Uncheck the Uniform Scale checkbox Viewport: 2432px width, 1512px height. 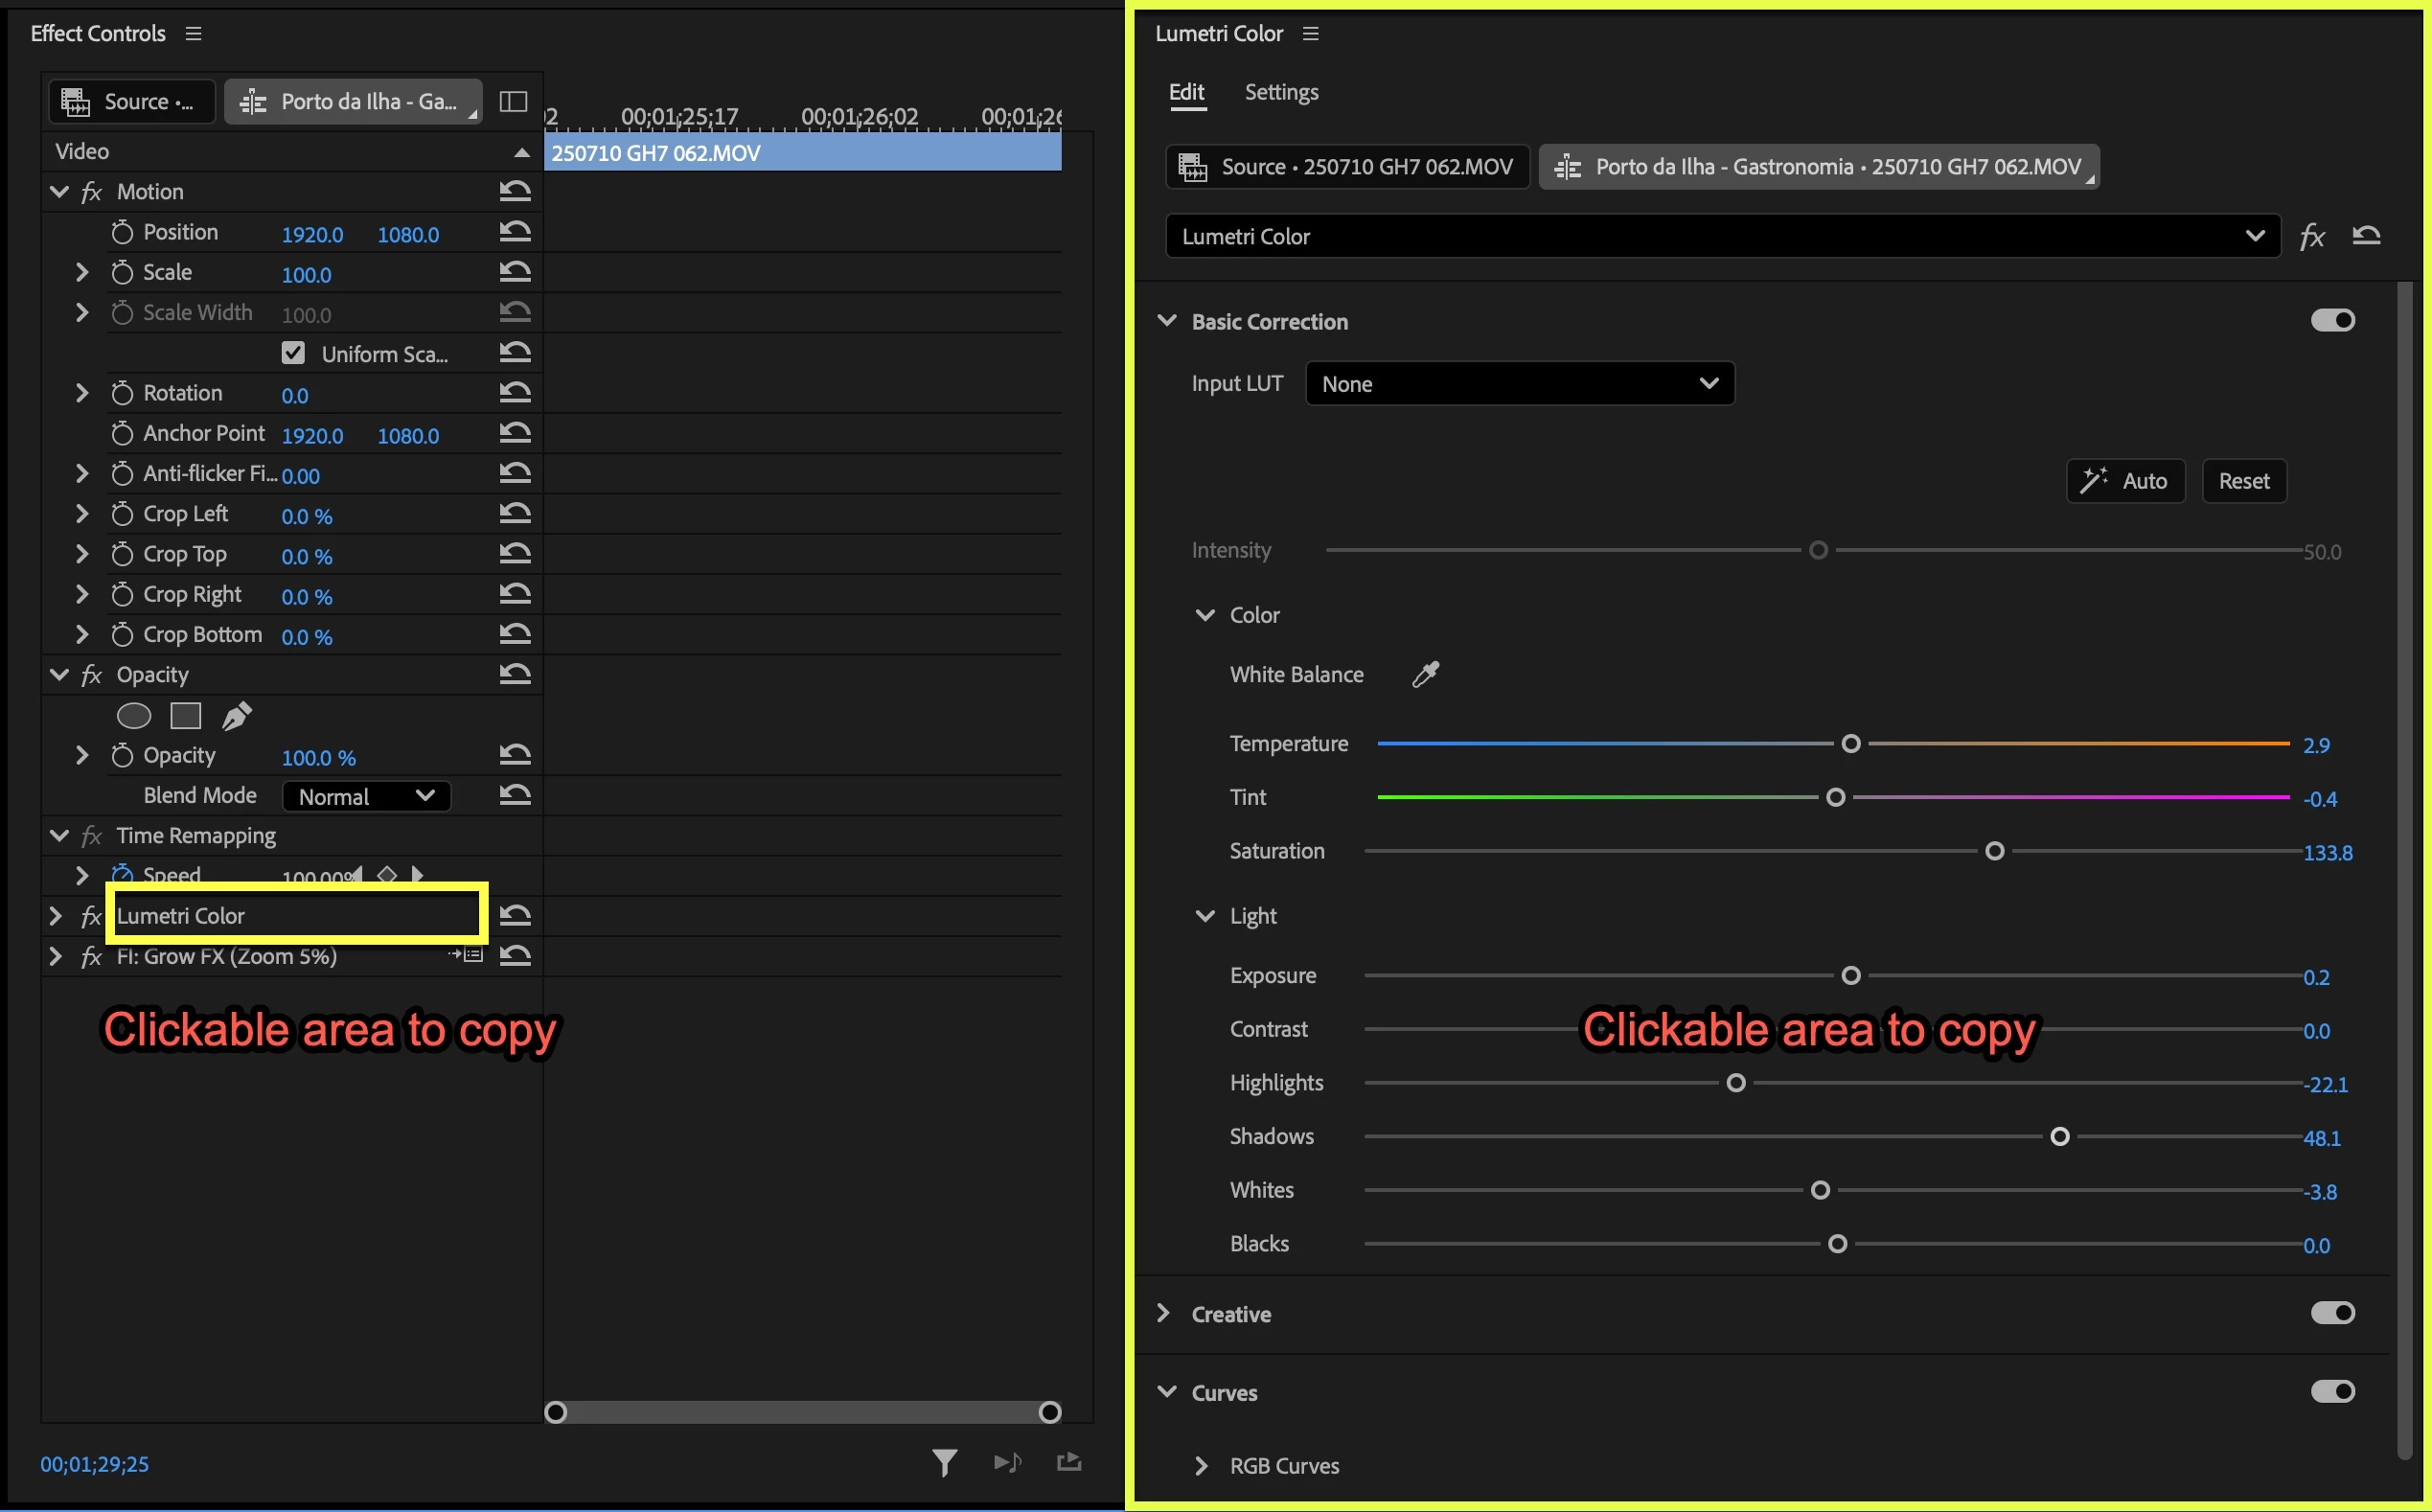click(293, 353)
